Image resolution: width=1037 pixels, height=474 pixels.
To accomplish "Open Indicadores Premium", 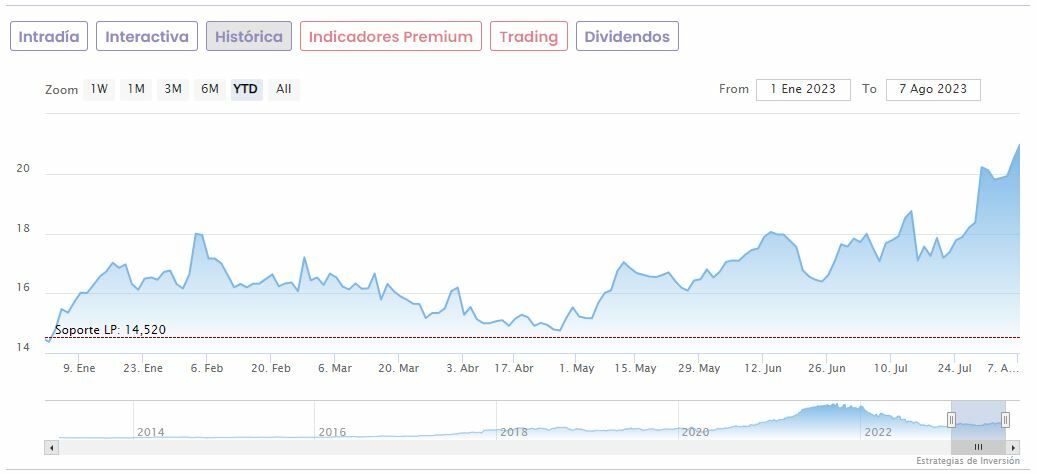I will point(390,37).
